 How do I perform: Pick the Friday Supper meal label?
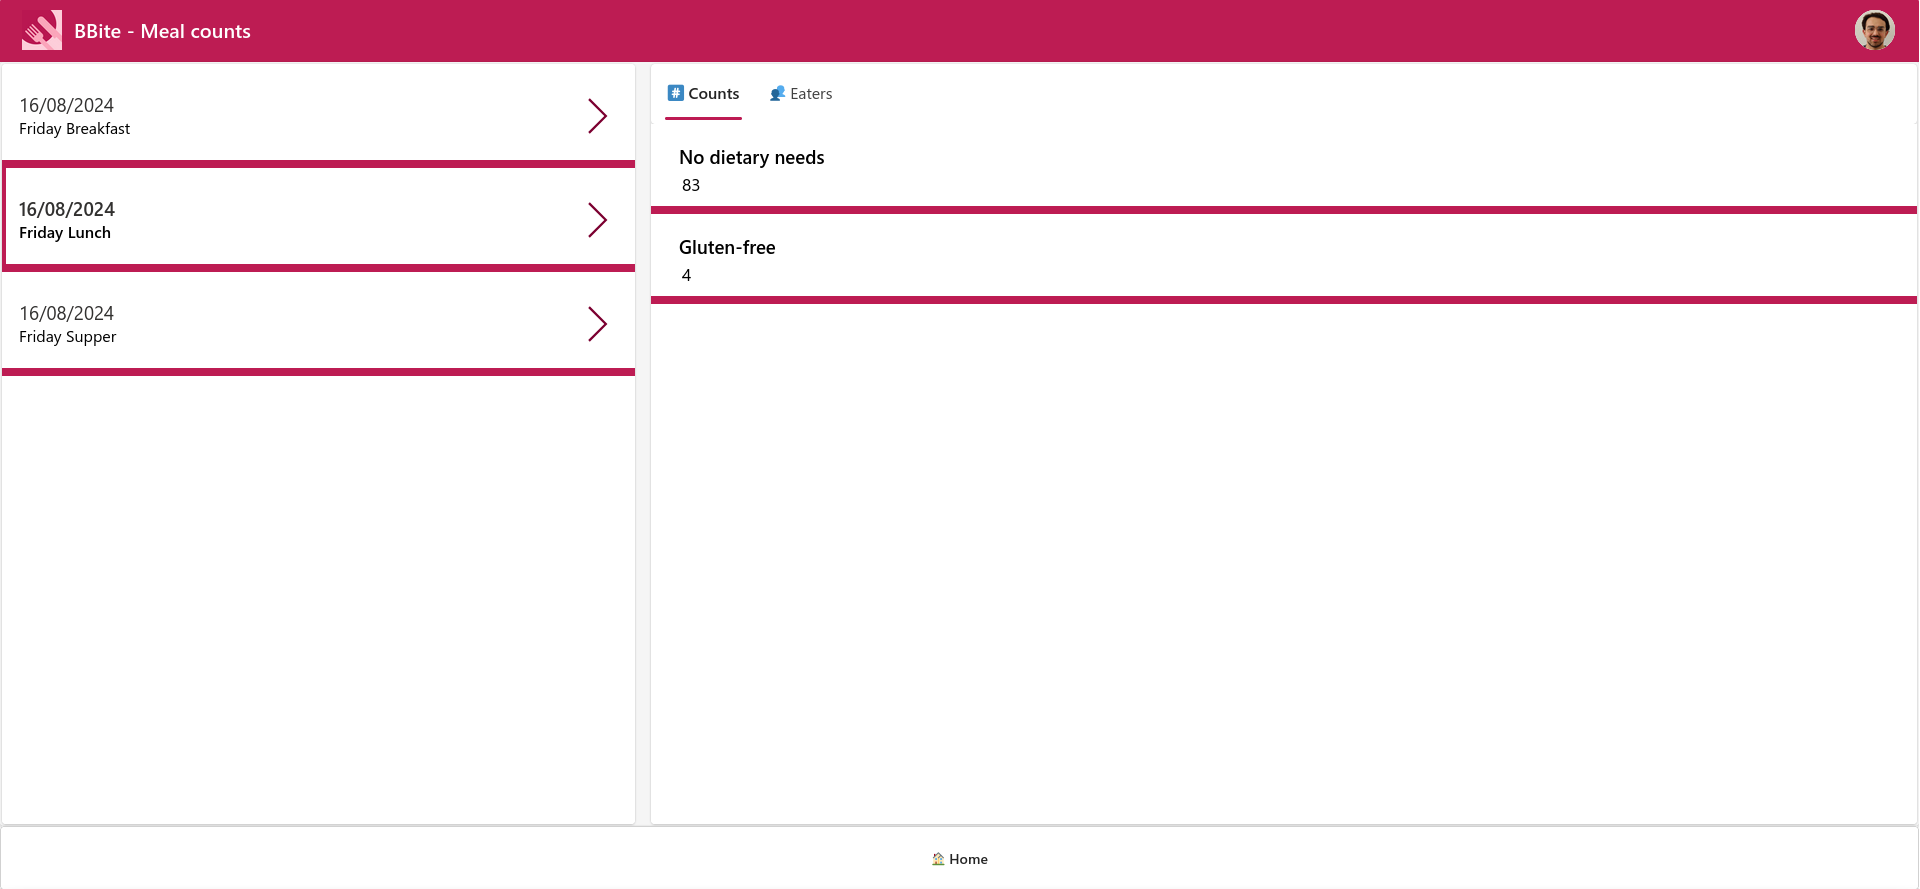pos(68,337)
